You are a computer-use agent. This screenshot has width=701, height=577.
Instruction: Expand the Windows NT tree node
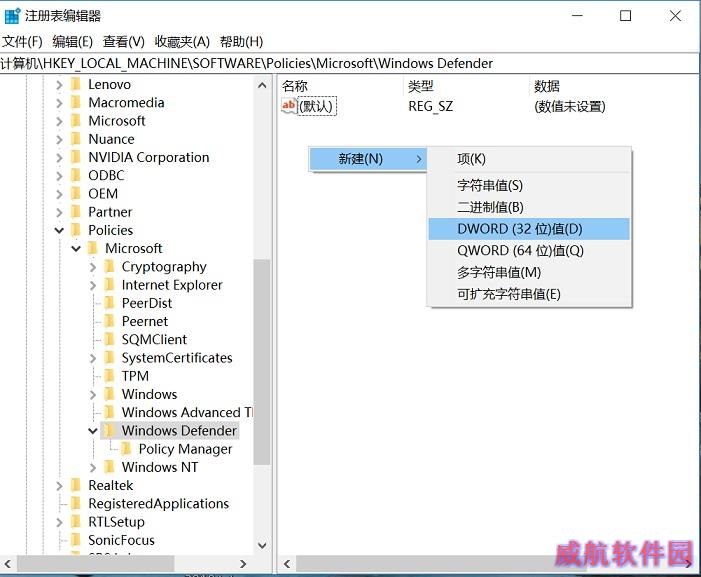[x=93, y=467]
